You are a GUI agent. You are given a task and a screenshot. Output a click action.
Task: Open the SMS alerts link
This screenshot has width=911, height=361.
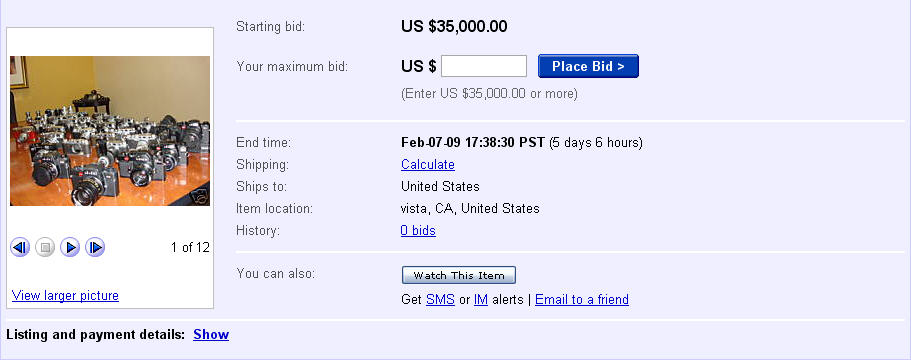click(x=440, y=299)
